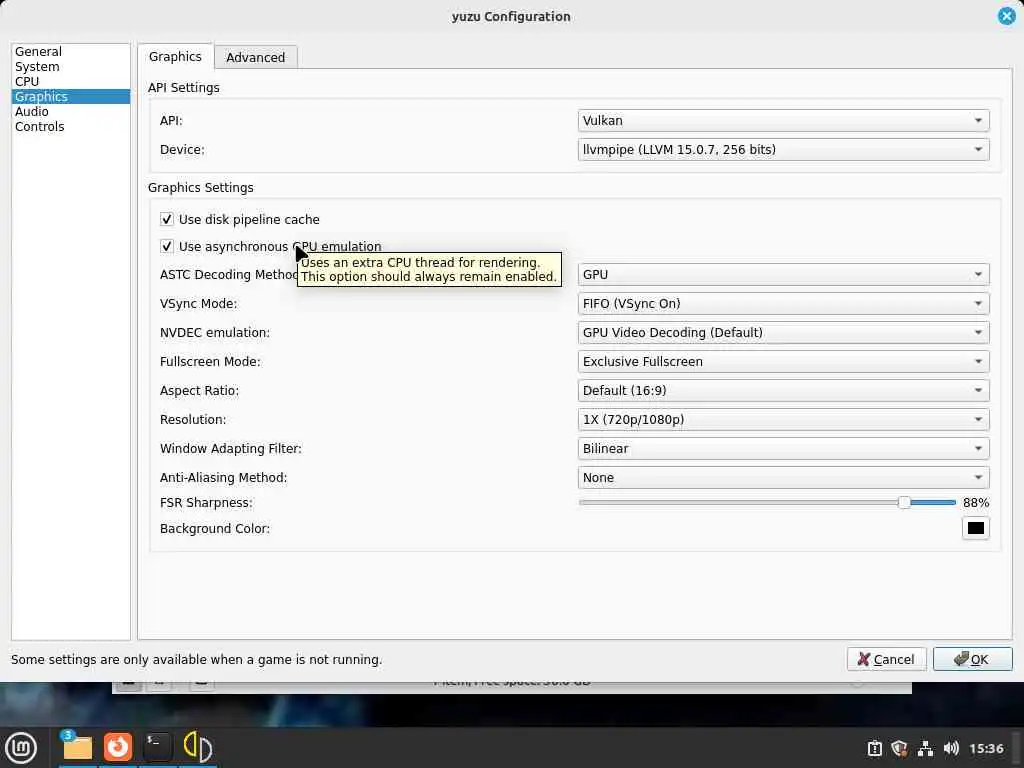Open the terminal from the taskbar

point(157,747)
